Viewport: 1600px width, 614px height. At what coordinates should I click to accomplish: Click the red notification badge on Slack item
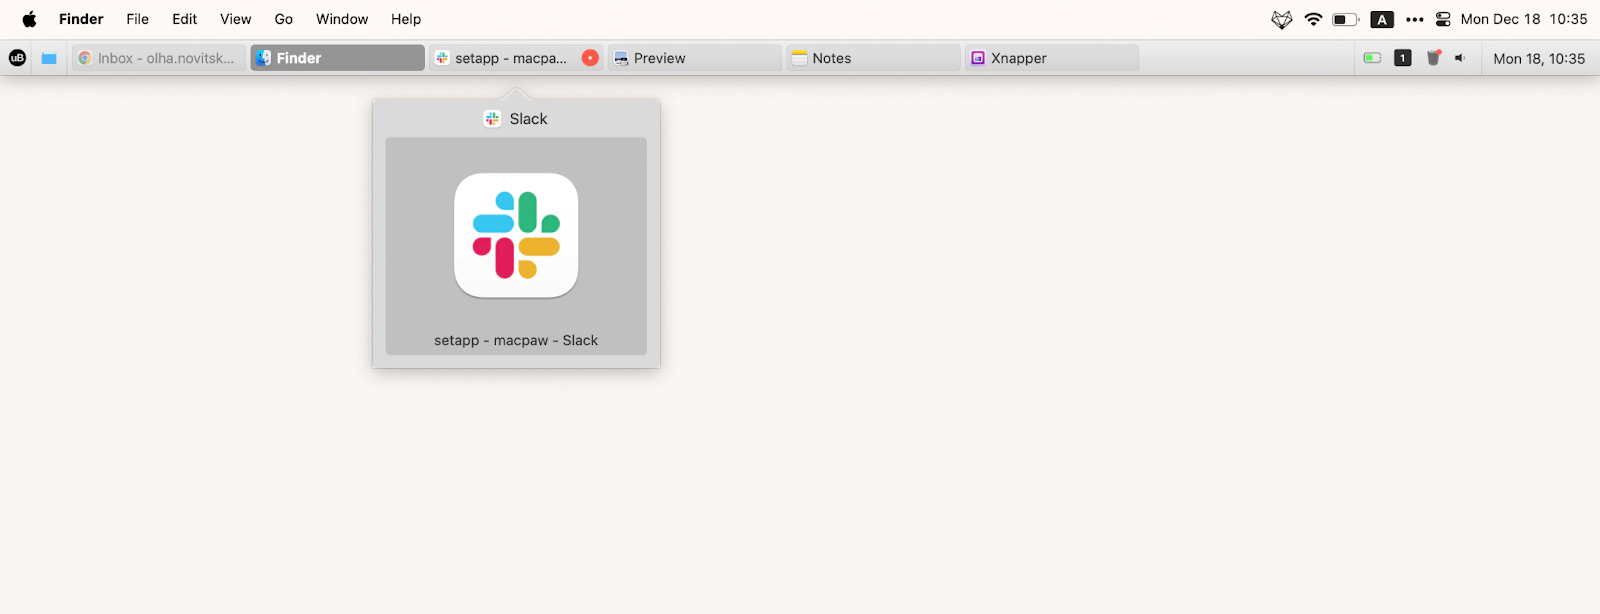(x=590, y=58)
